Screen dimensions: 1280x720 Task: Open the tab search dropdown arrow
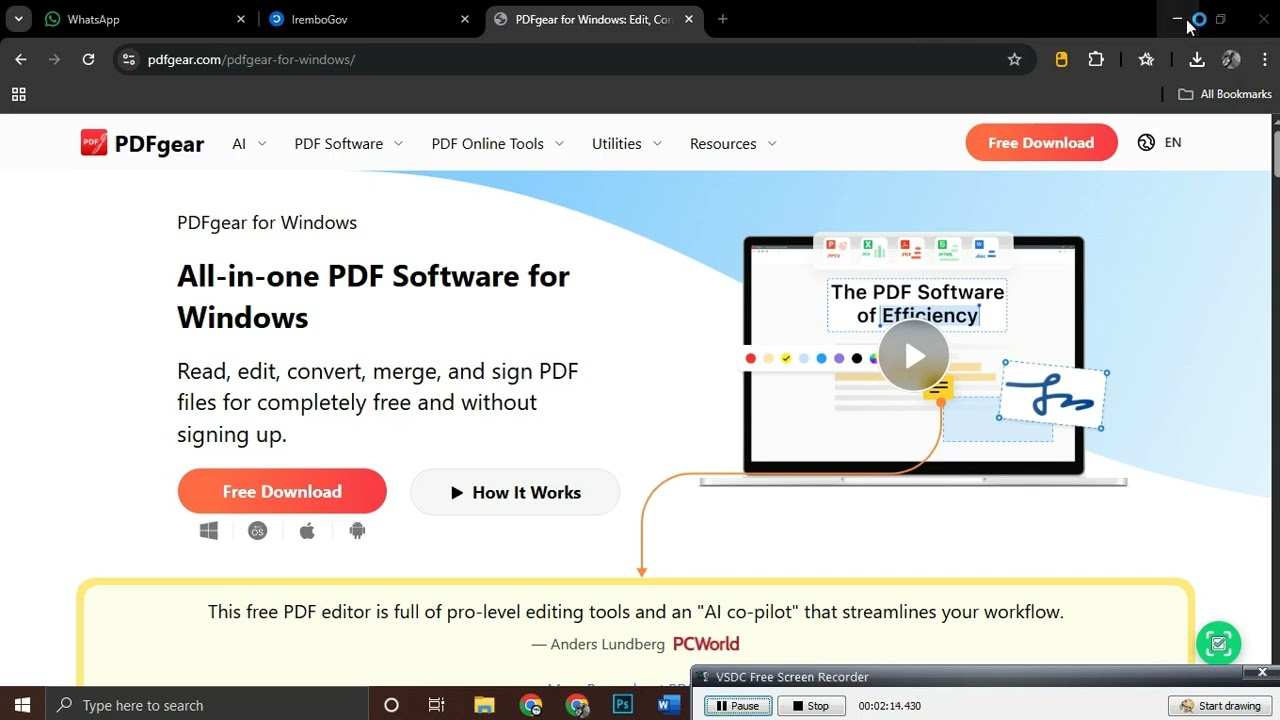point(18,19)
